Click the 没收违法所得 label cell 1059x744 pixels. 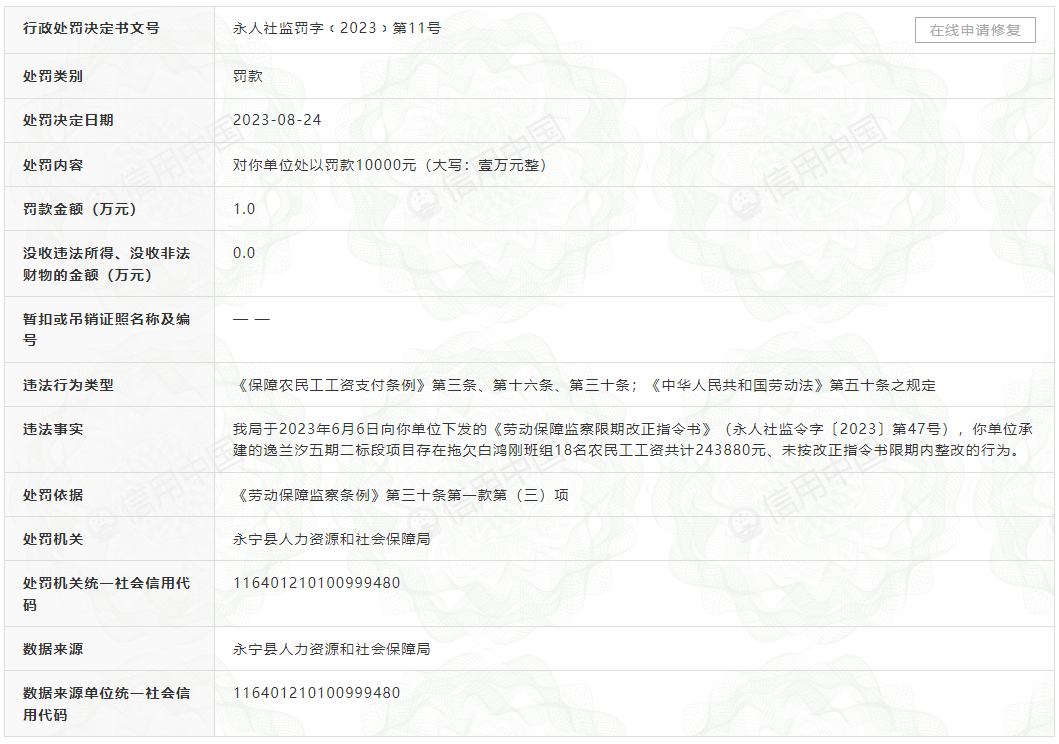[106, 264]
